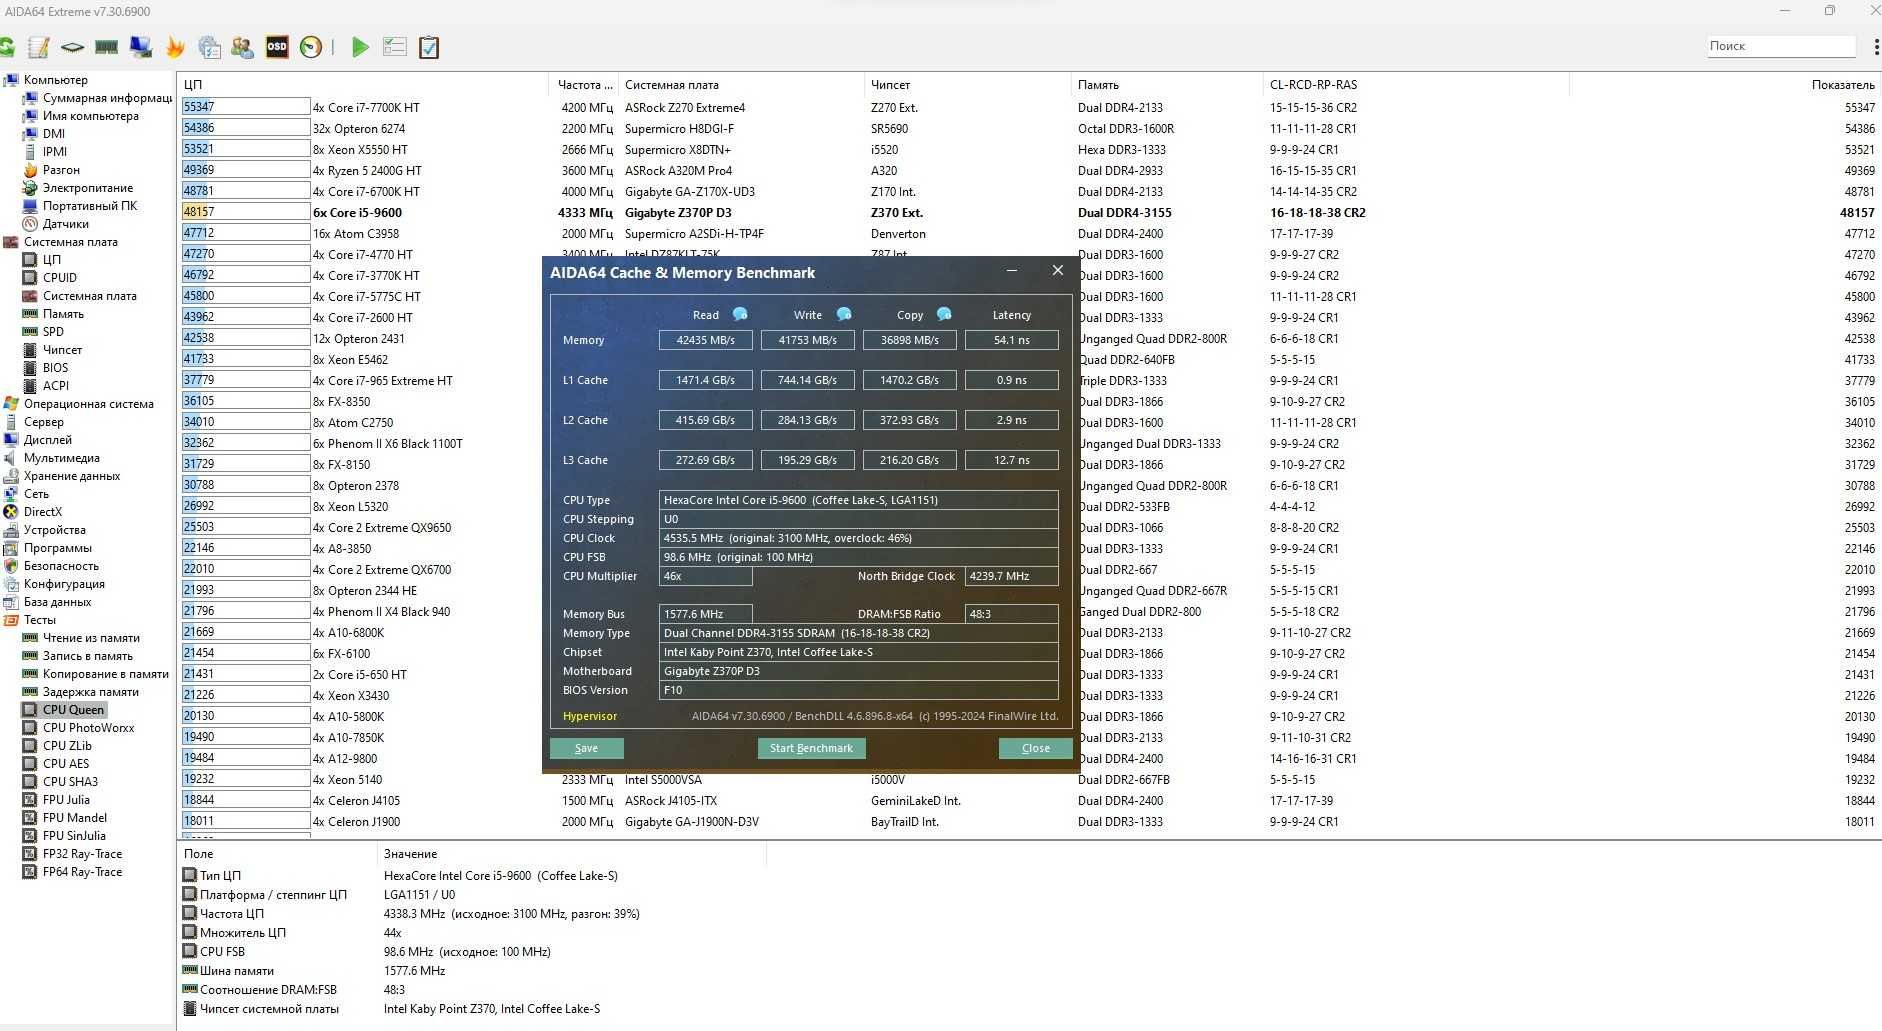1882x1031 pixels.
Task: Start the system stability test flame icon
Action: pos(175,47)
